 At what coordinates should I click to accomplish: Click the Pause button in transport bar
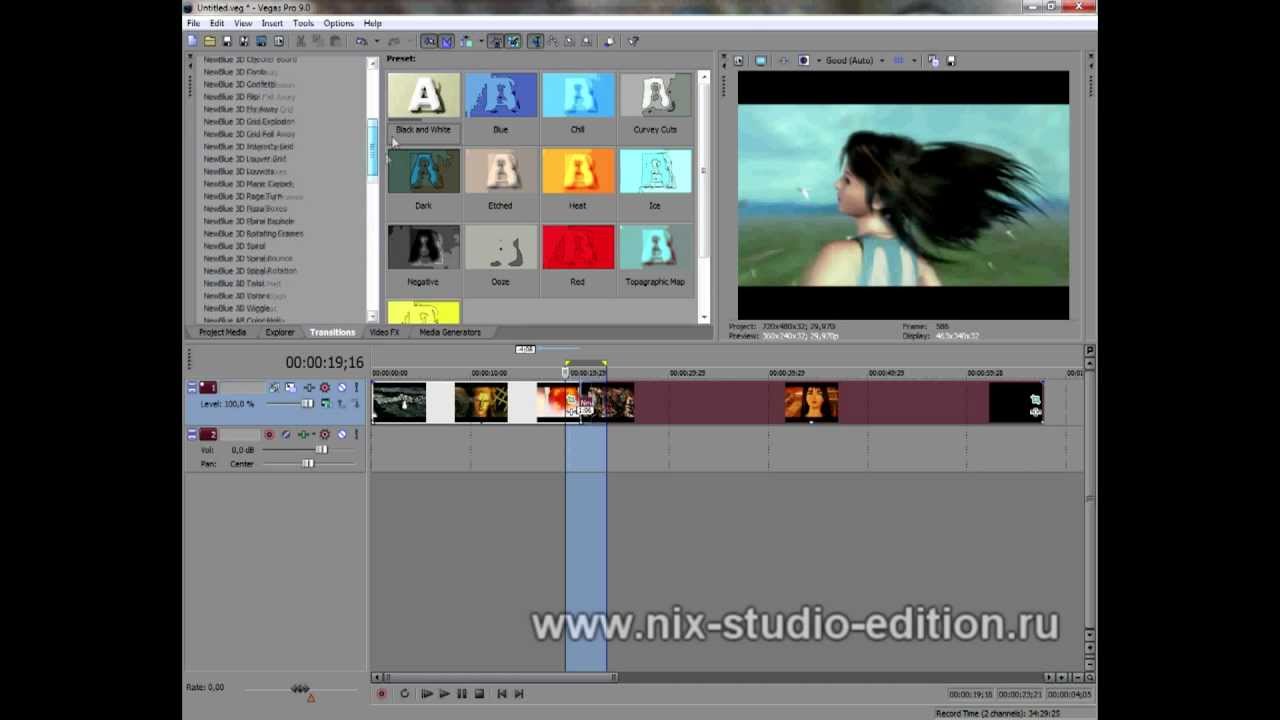(461, 693)
